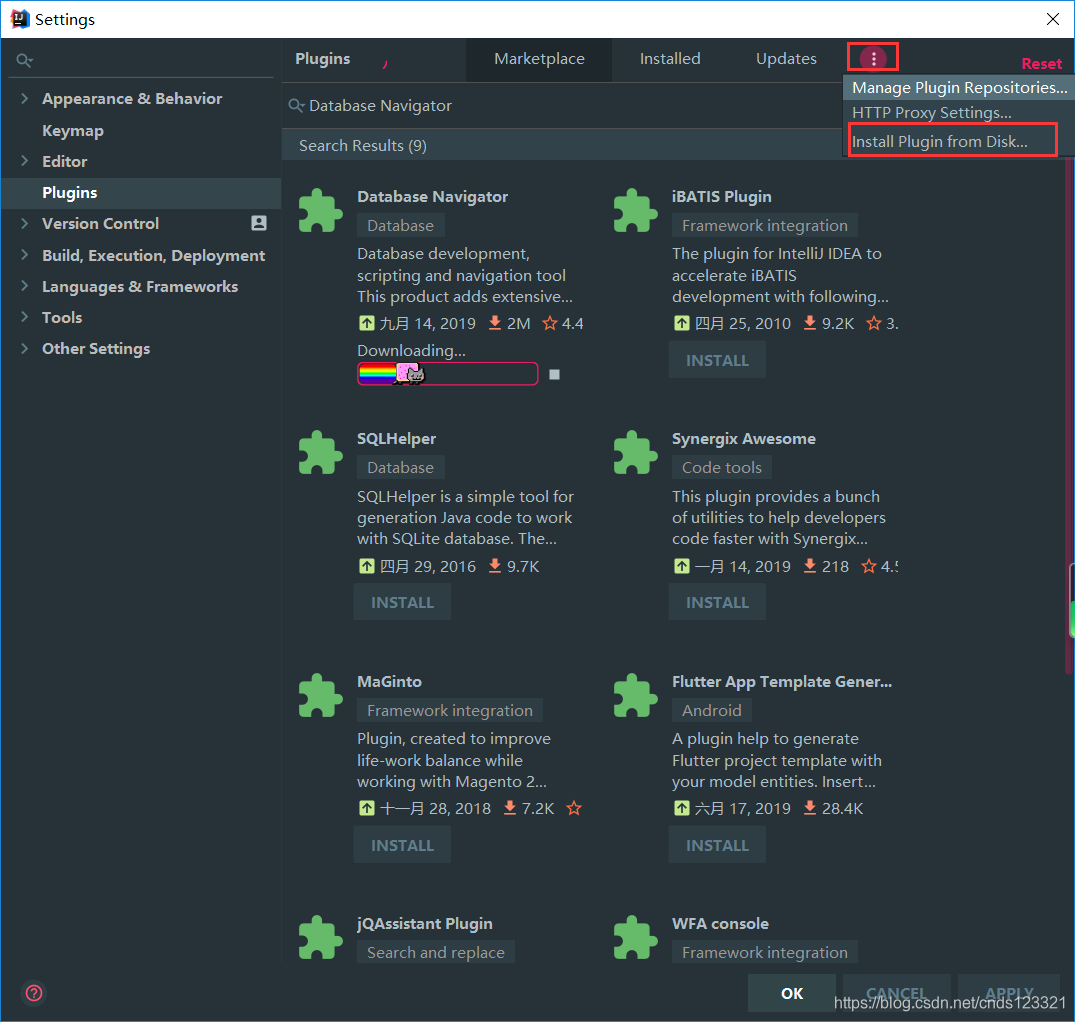Install the MaGinto plugin
Screen dimensions: 1075x1022
pyautogui.click(x=402, y=845)
